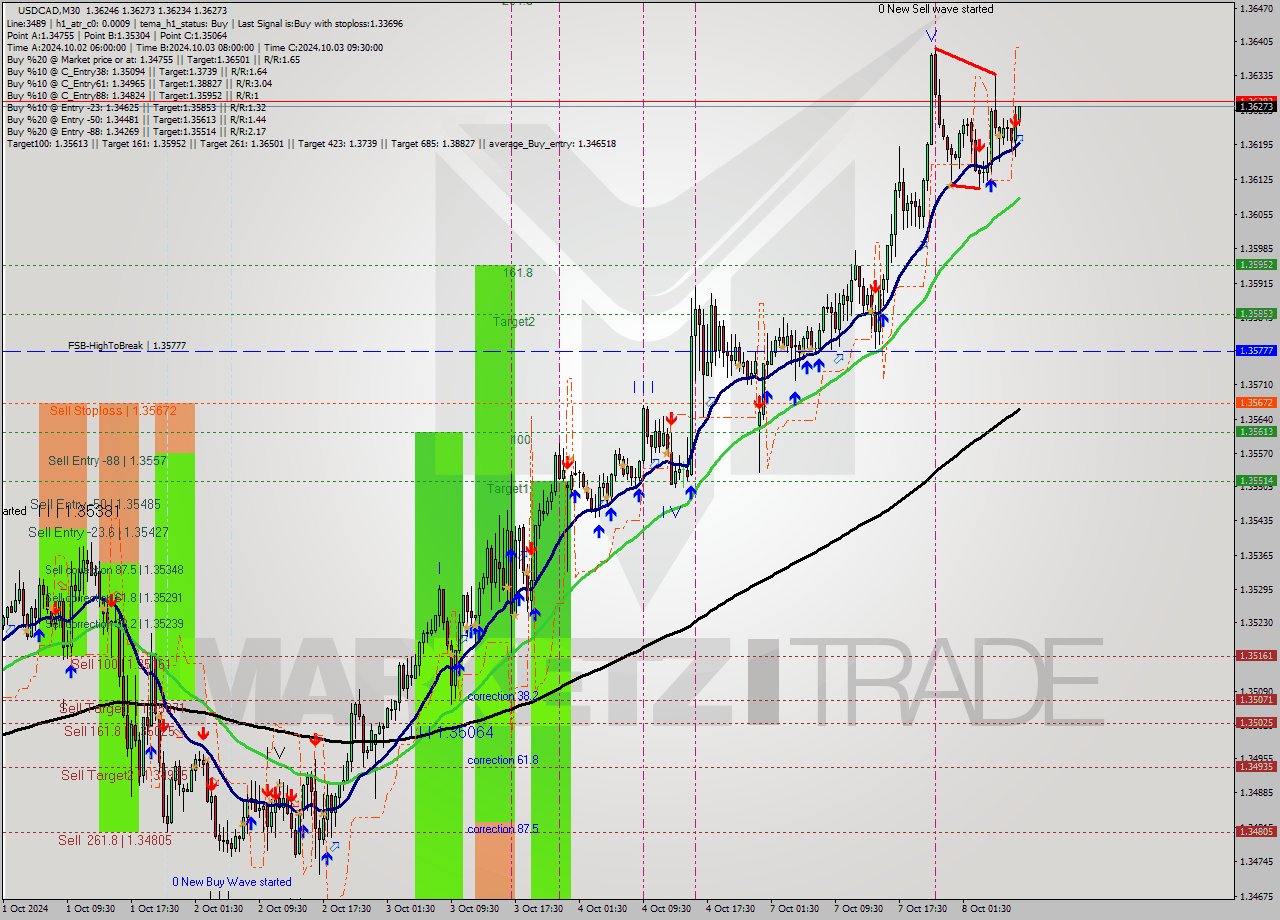Click the 'Buy %10 @ C_Entry61' line

(138, 84)
